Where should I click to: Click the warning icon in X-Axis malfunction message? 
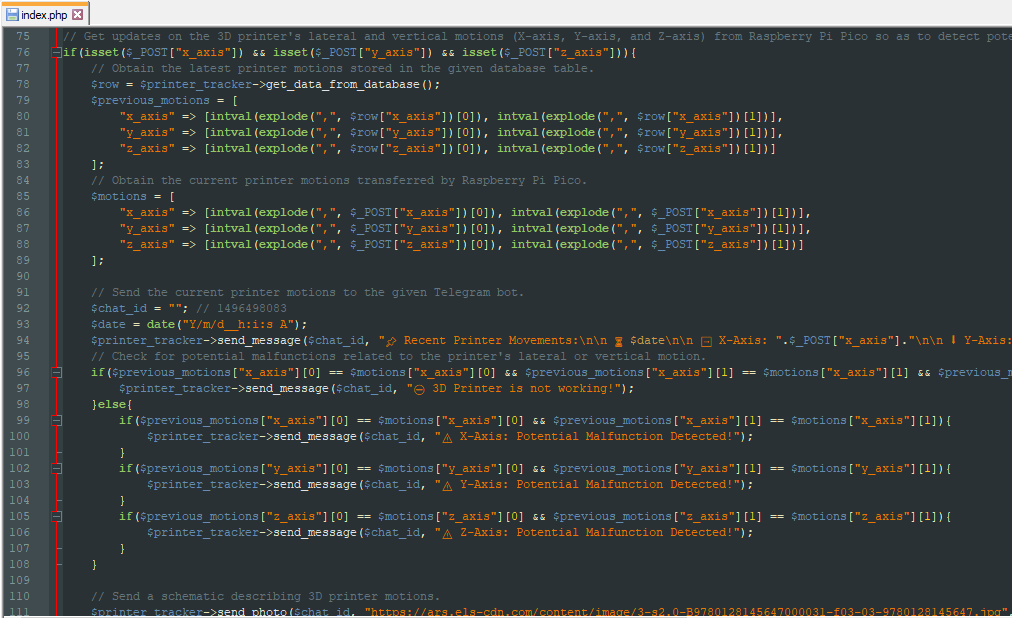click(448, 436)
